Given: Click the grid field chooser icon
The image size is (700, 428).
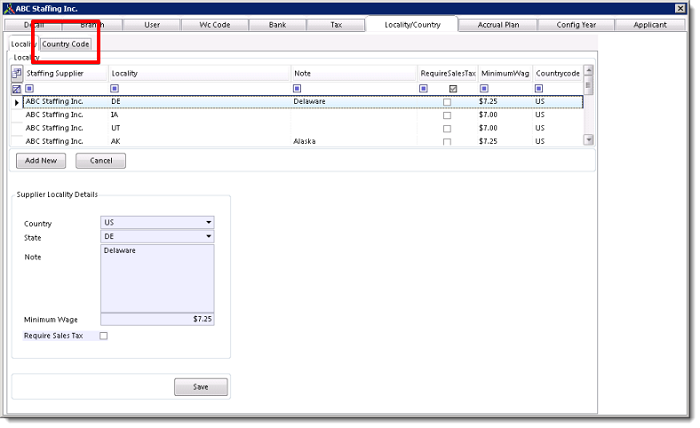Looking at the screenshot, I should click(17, 73).
